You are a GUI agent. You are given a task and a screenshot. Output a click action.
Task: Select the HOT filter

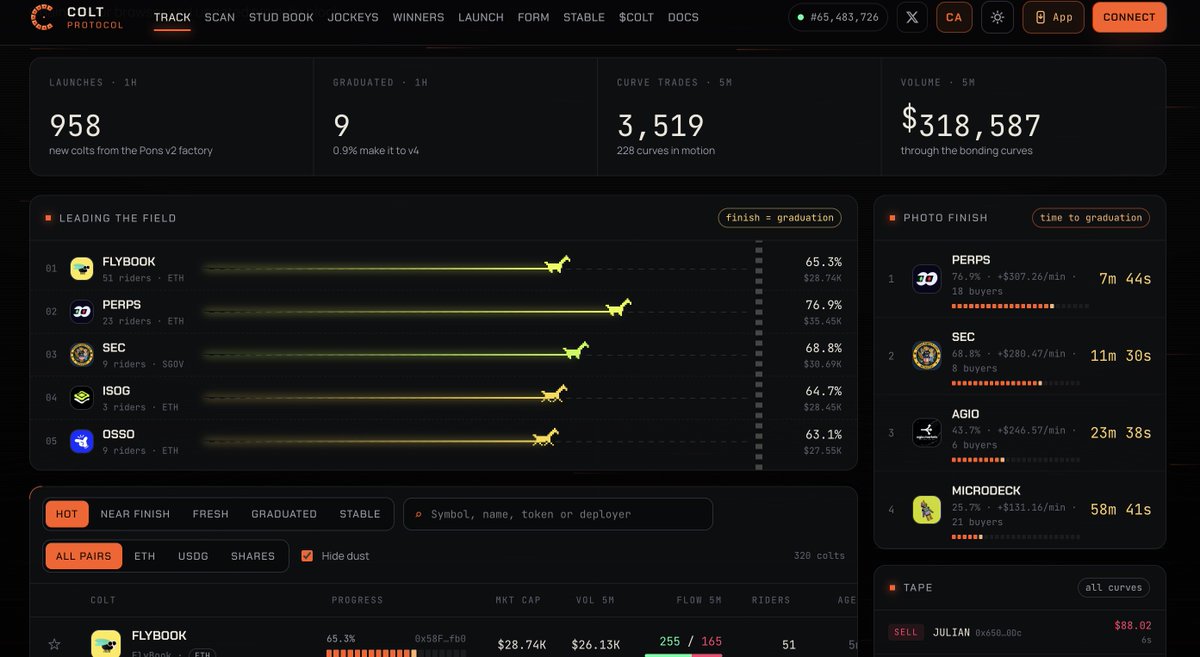click(x=67, y=514)
